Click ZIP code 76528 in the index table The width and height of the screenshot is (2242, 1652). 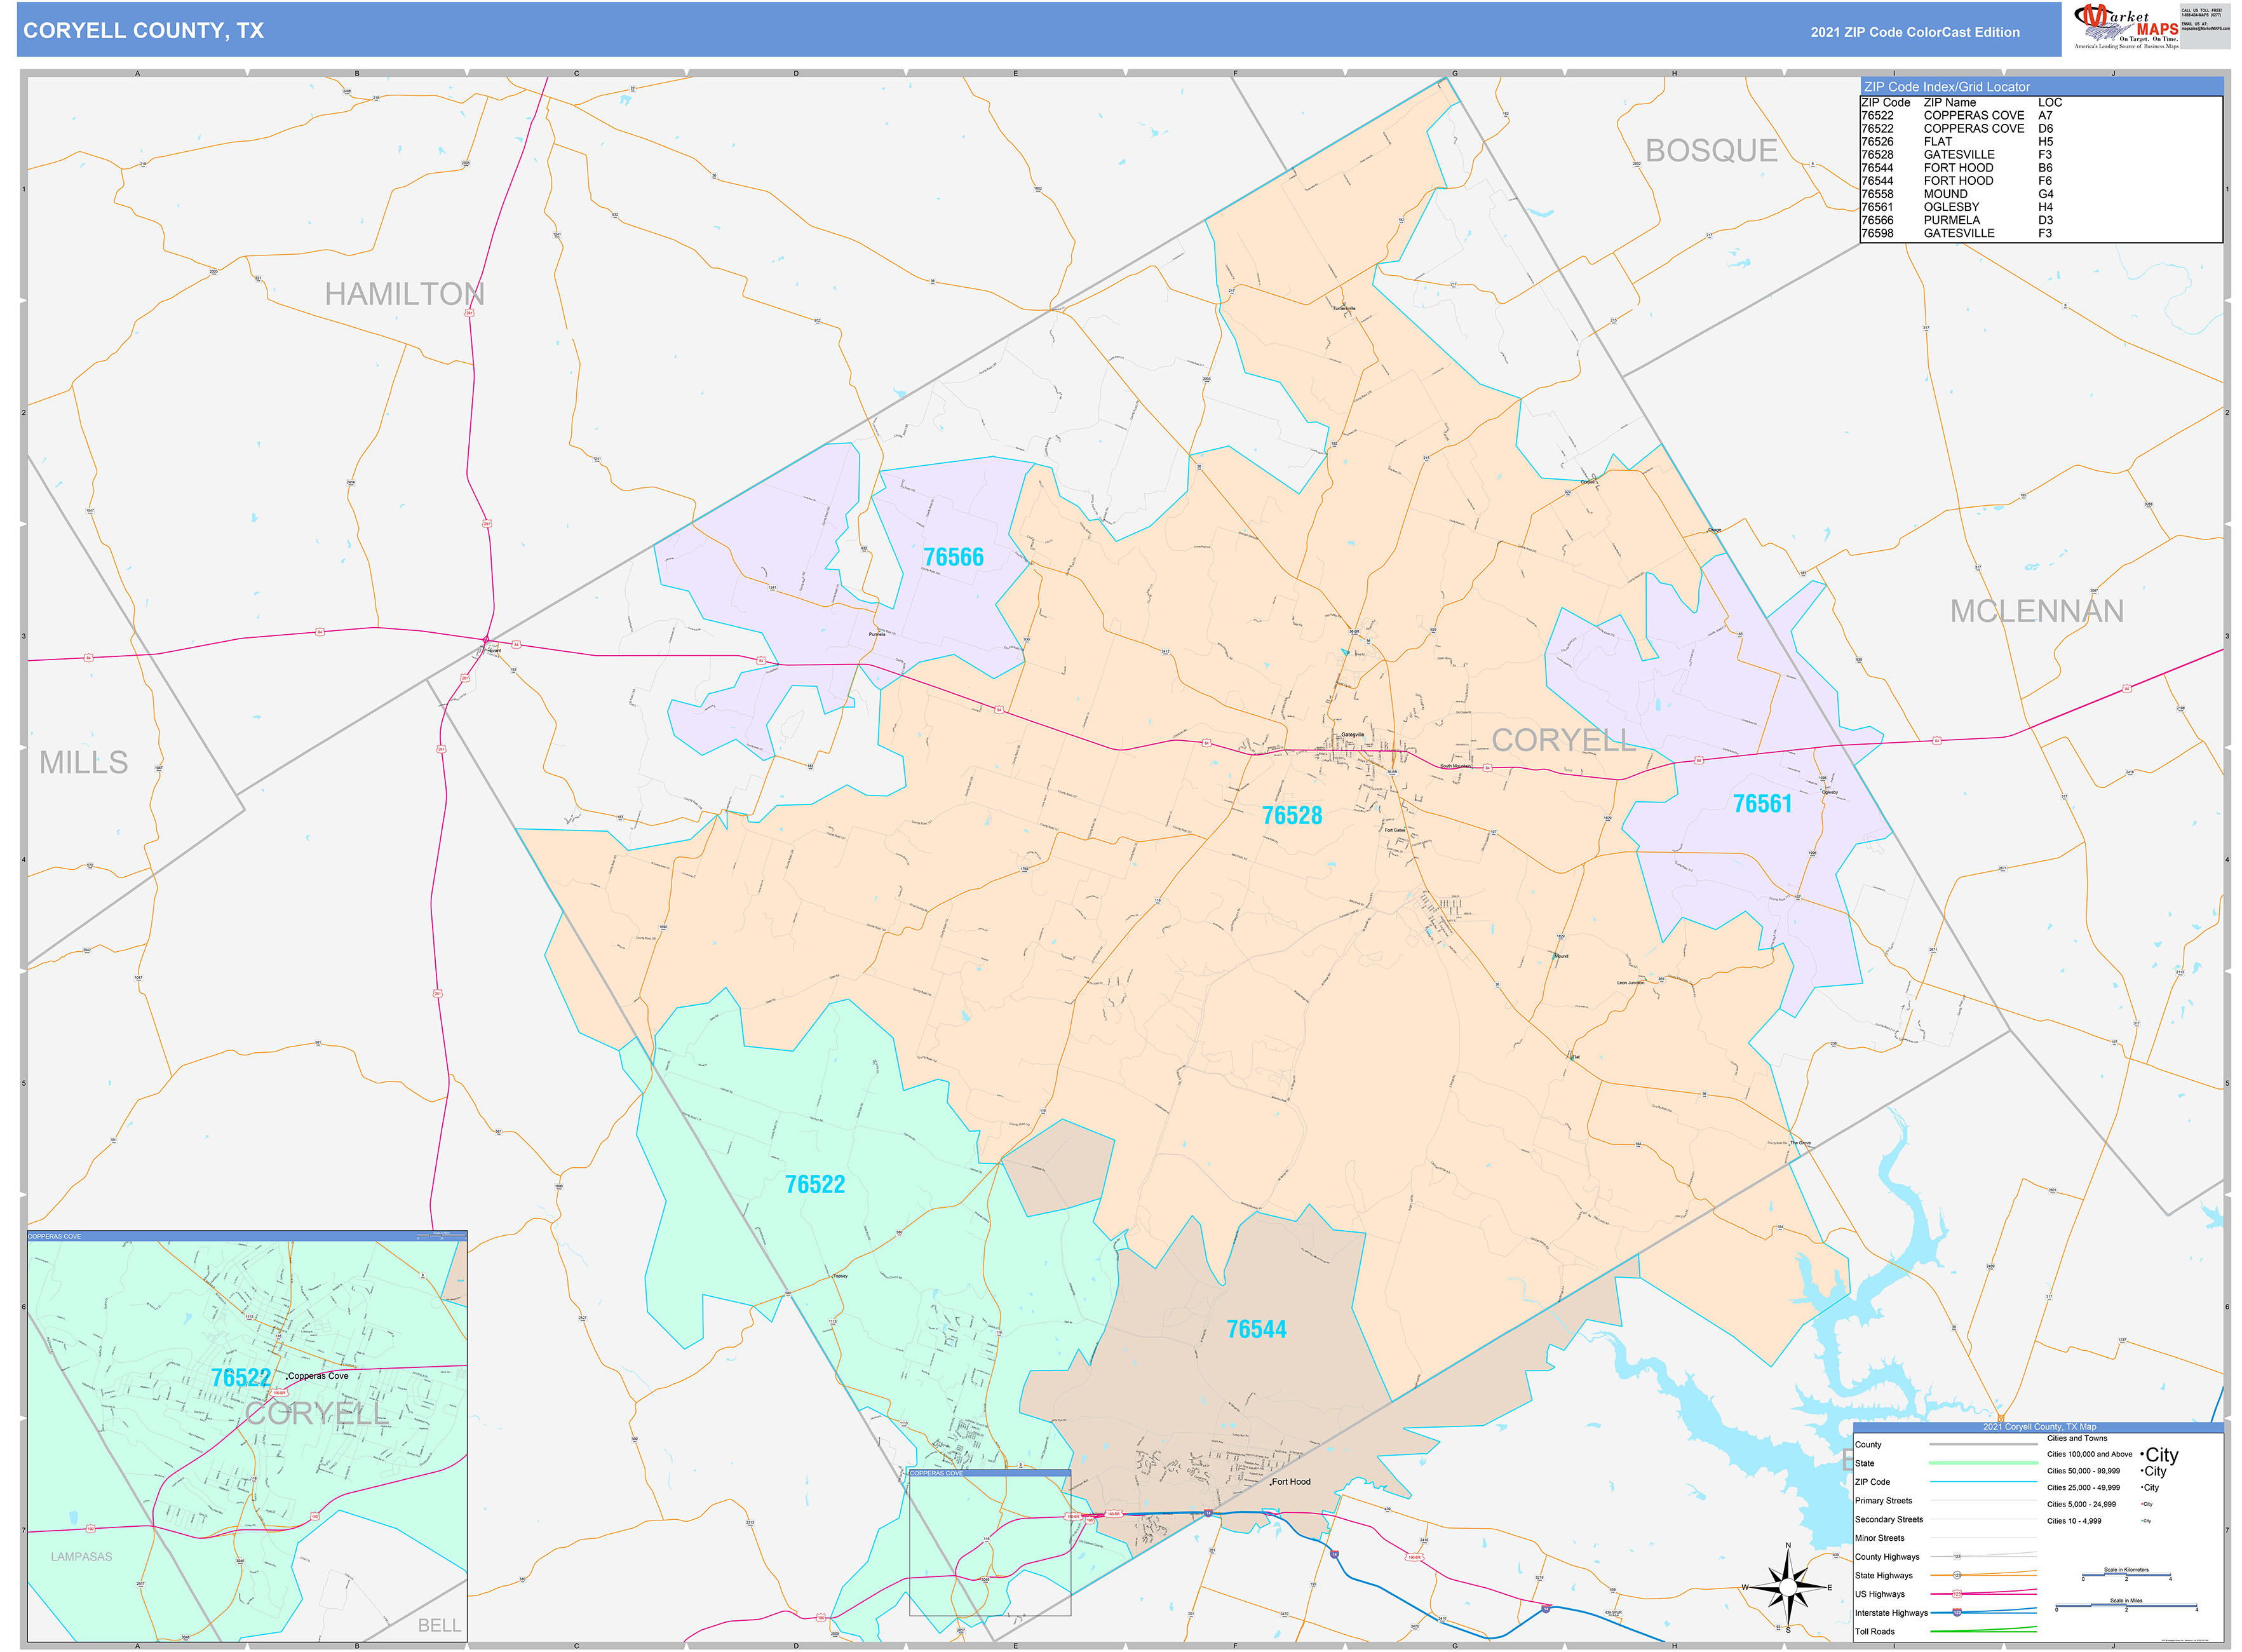(1877, 155)
